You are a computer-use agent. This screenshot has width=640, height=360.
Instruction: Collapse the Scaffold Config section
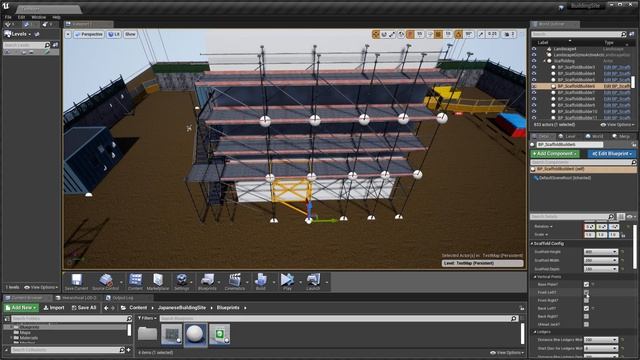pos(532,243)
